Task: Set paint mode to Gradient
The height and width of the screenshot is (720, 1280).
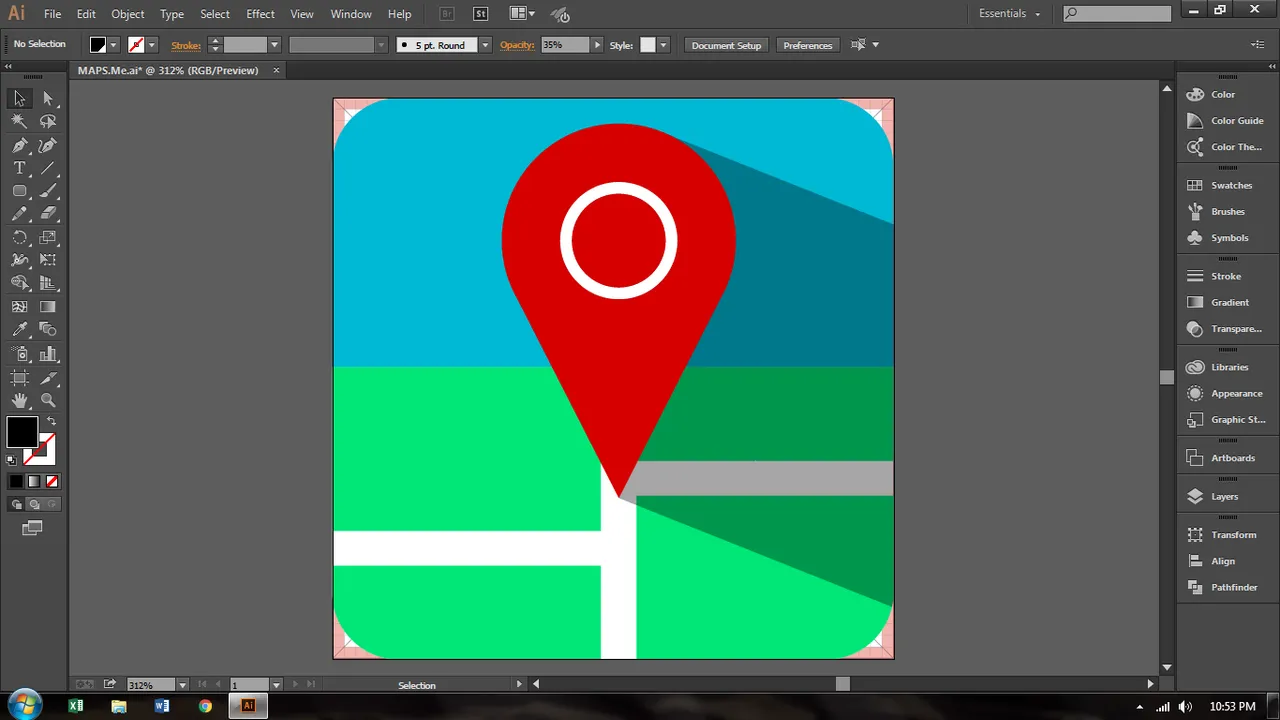Action: click(34, 482)
